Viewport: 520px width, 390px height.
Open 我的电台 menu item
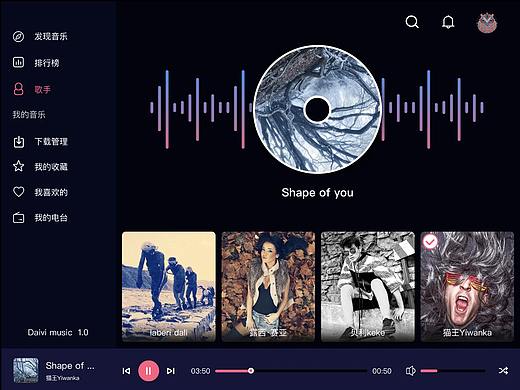(51, 218)
